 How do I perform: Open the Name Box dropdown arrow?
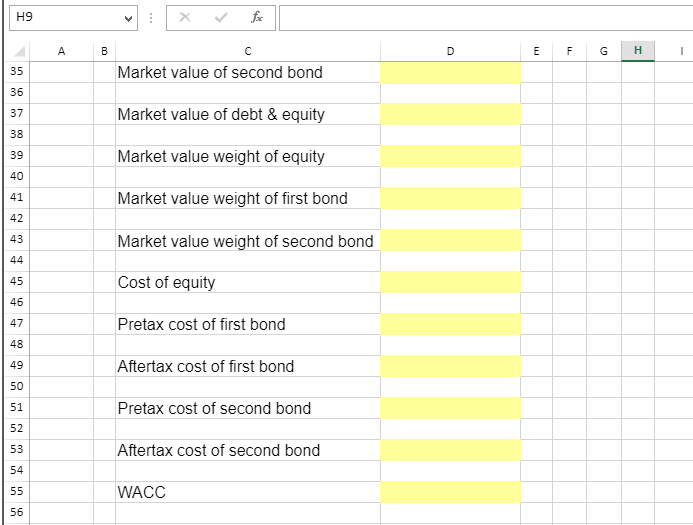click(x=128, y=19)
